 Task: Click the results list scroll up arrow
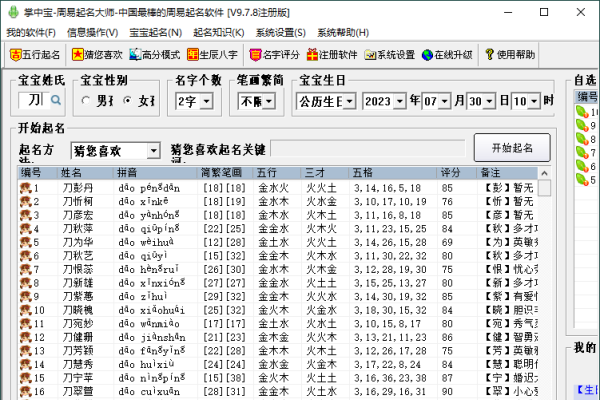coord(544,173)
